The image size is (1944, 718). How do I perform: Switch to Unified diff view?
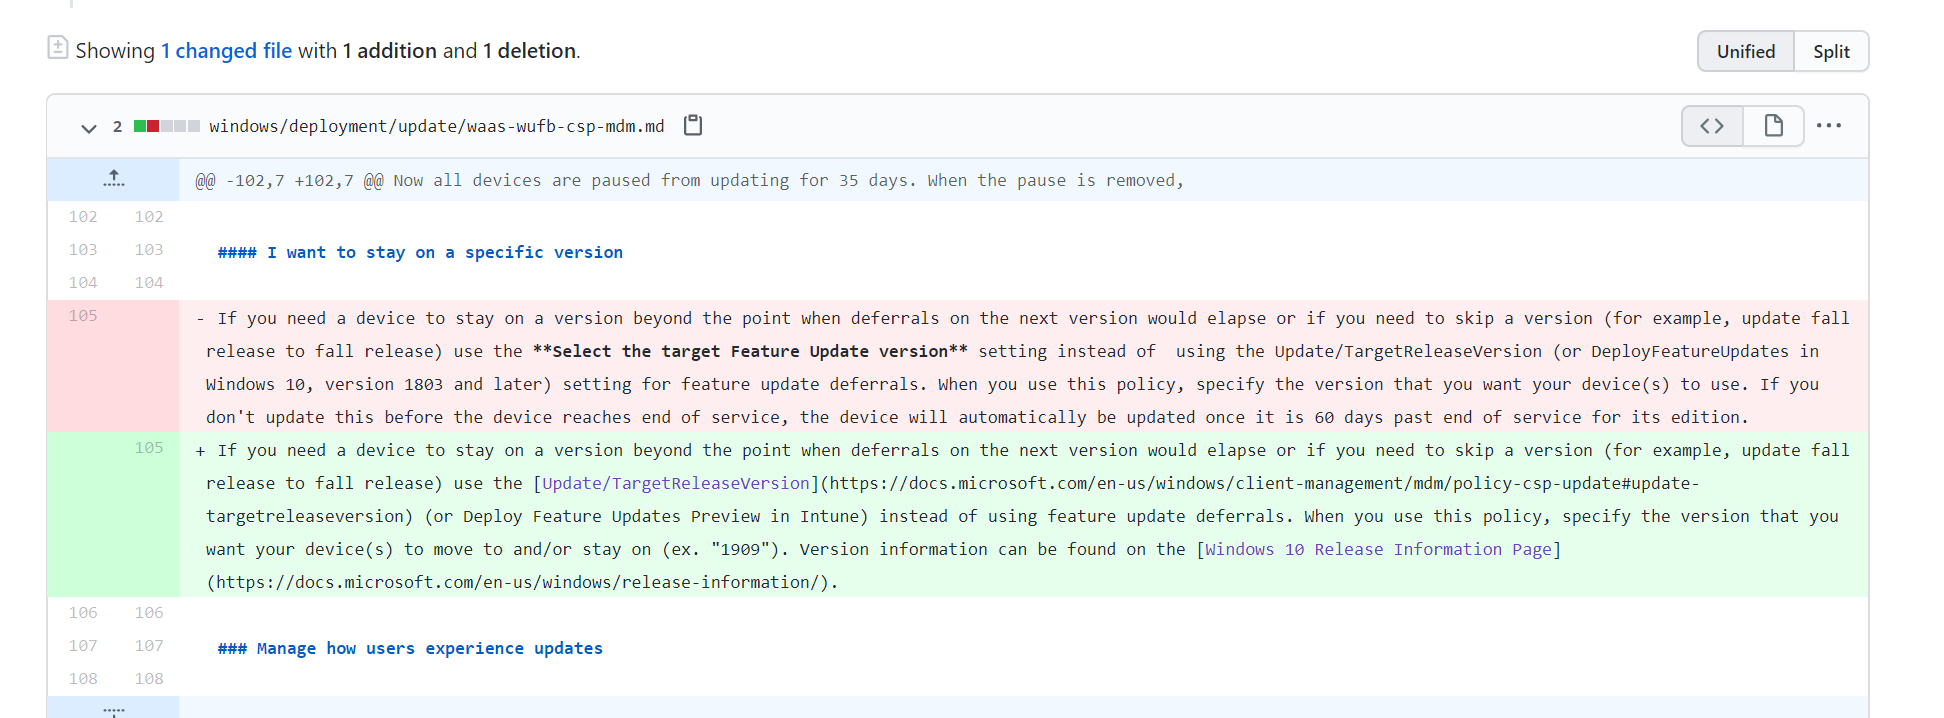point(1746,51)
